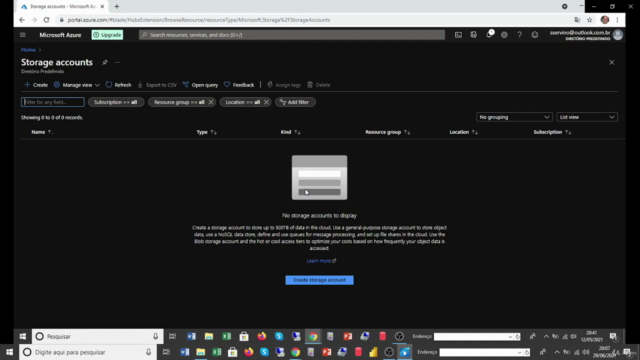The height and width of the screenshot is (360, 640).
Task: Click Create in the command bar
Action: coord(36,85)
